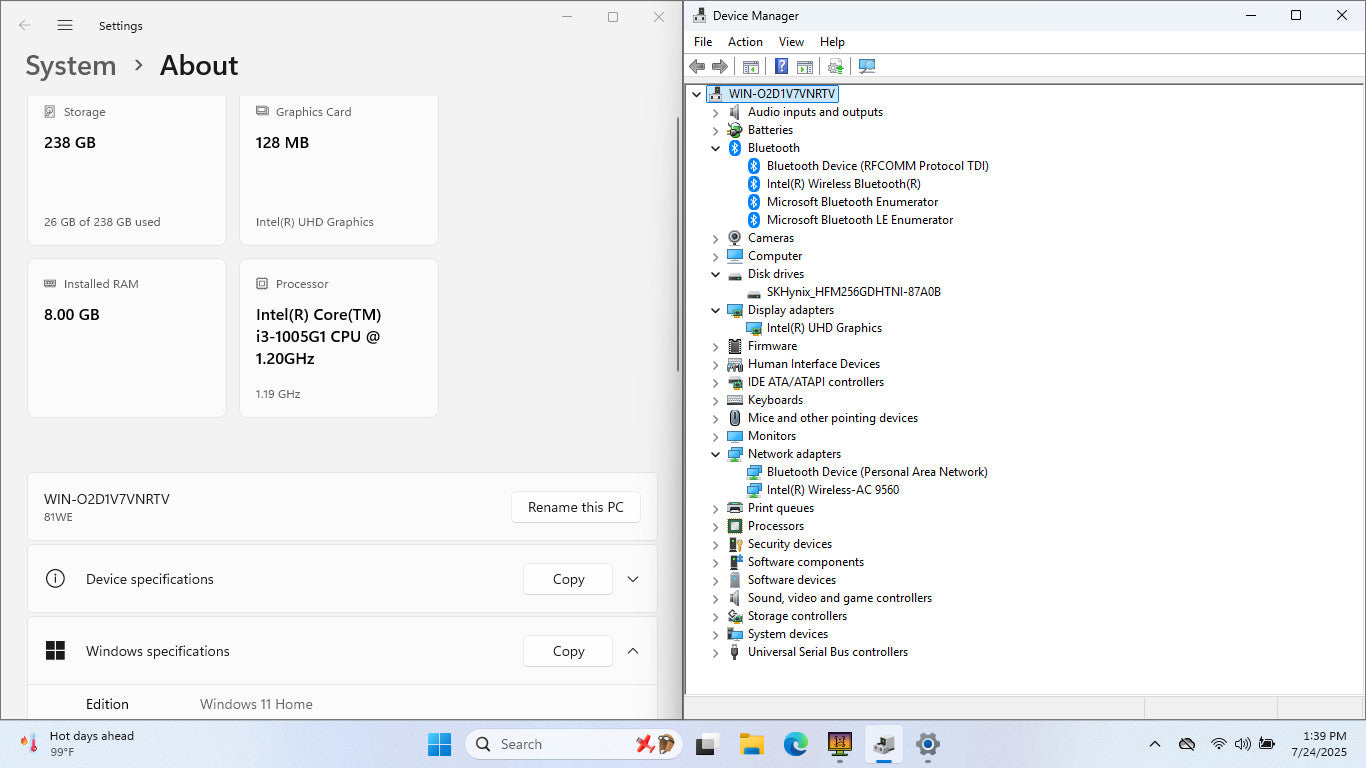Select the Batteries category icon
This screenshot has width=1366, height=768.
point(735,130)
